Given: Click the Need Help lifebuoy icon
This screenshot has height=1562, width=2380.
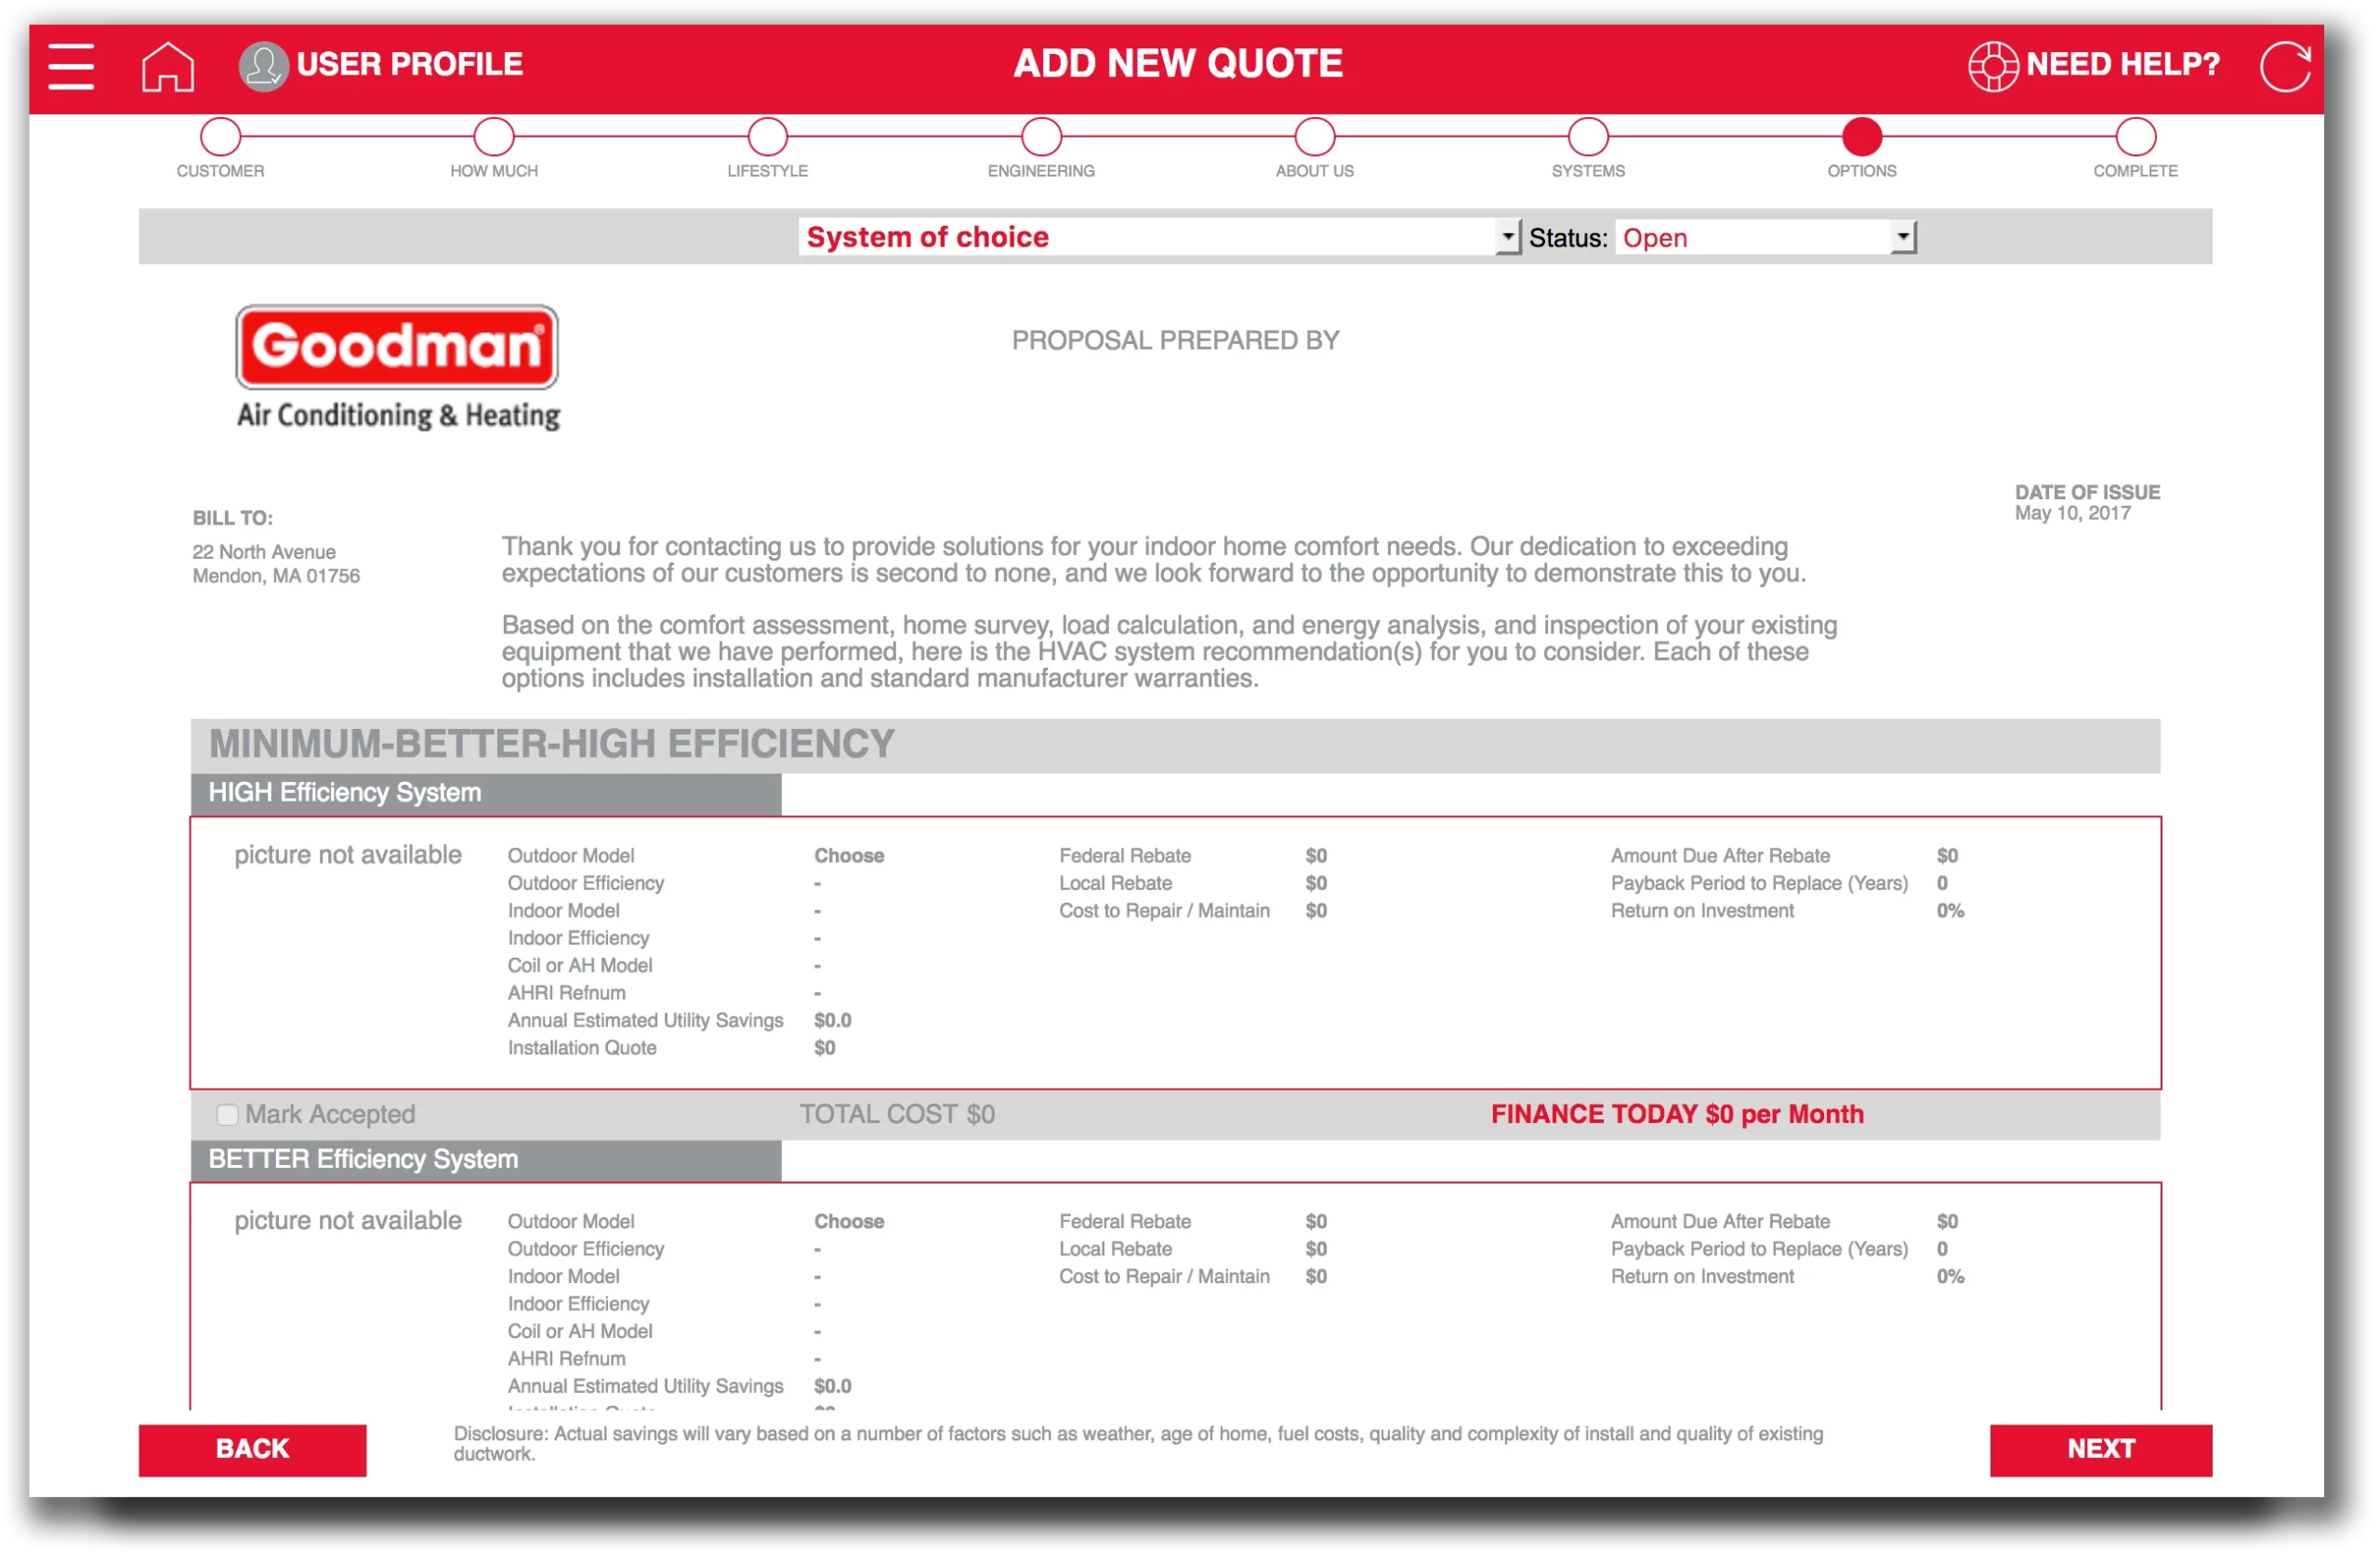Looking at the screenshot, I should point(1992,67).
